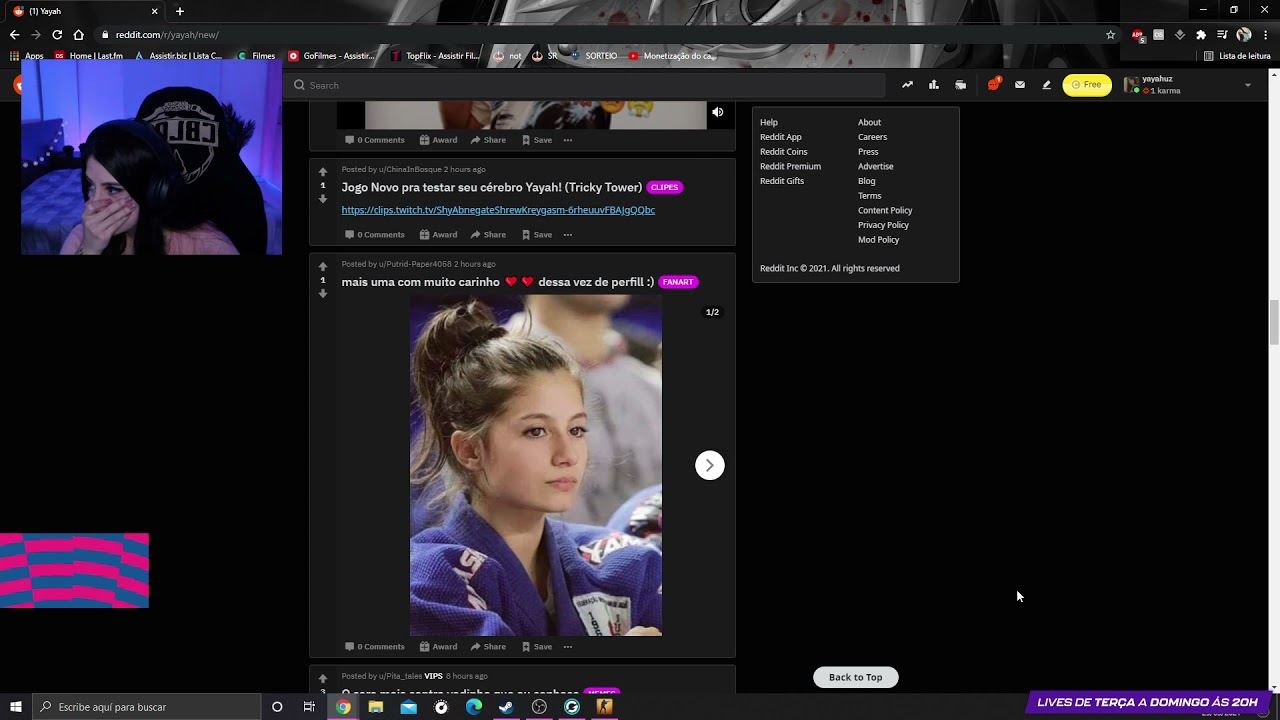Screen dimensions: 1280x720
Task: Open the Reddit Gifts footer link
Action: pyautogui.click(x=782, y=181)
